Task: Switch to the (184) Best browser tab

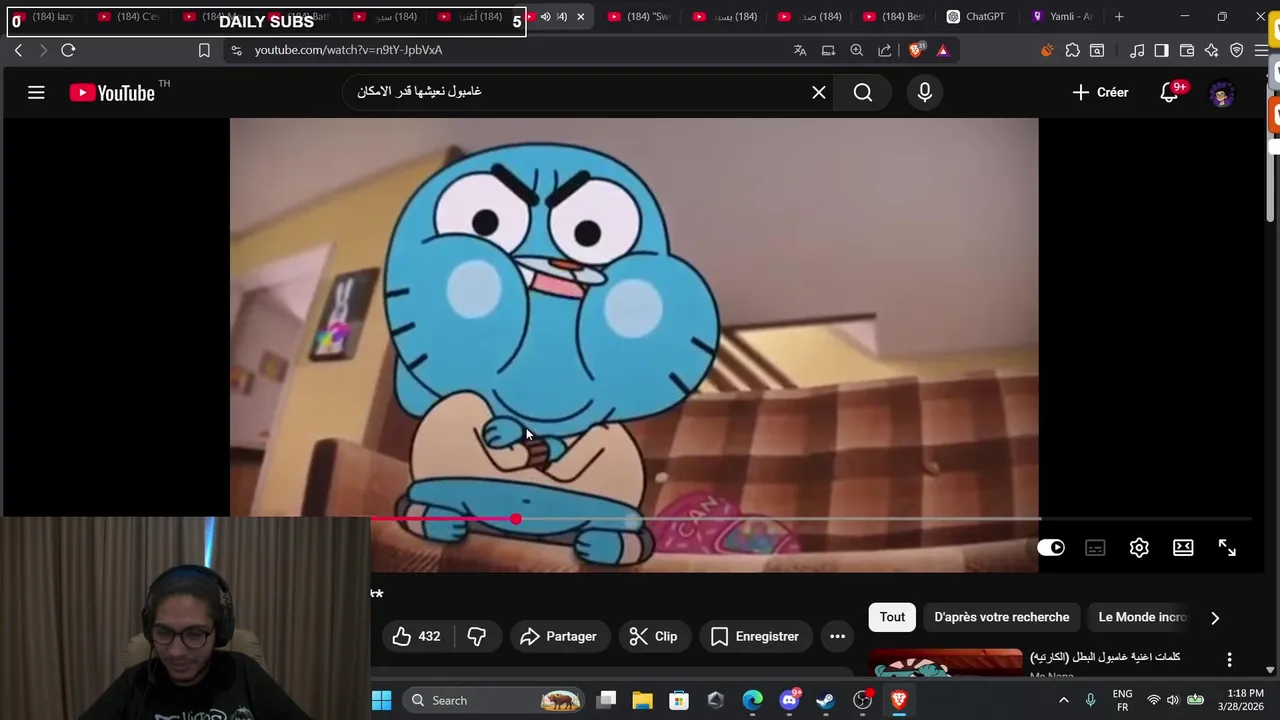Action: click(x=893, y=16)
